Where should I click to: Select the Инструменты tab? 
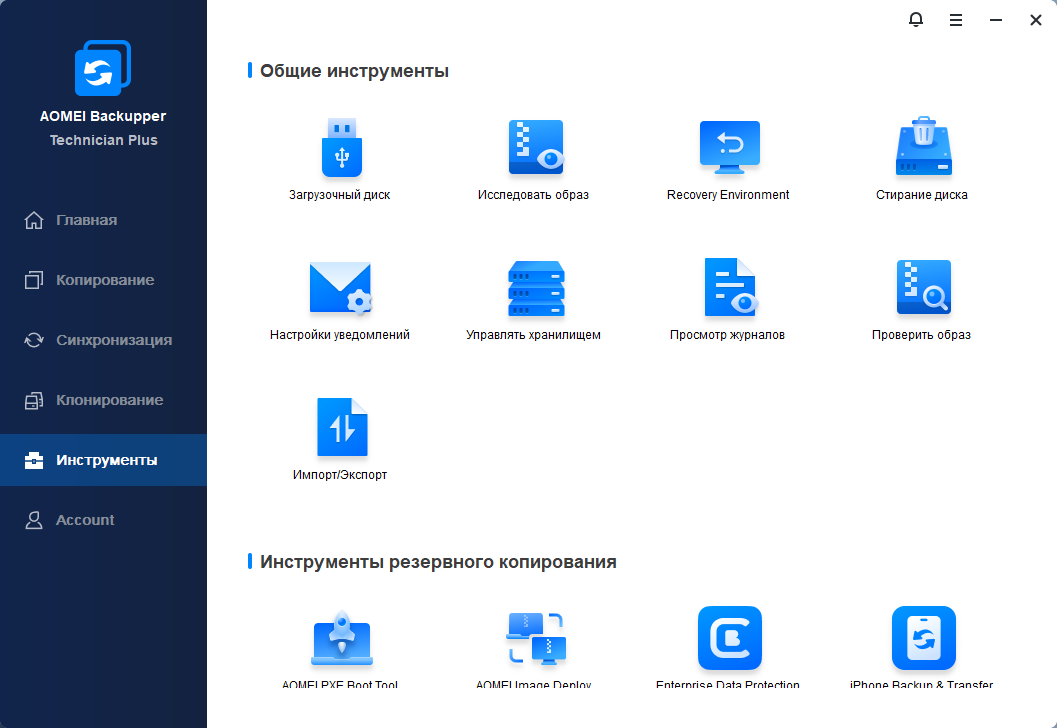(104, 460)
